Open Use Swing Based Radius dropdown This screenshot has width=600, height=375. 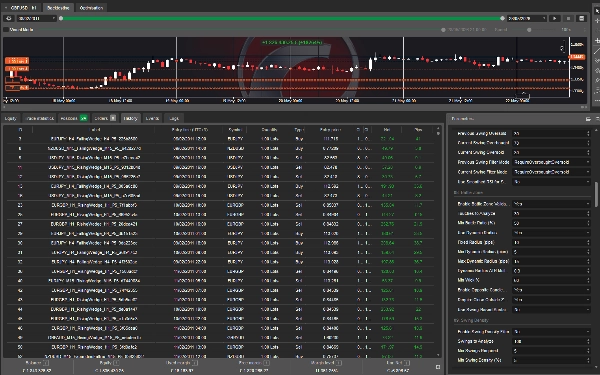551,310
